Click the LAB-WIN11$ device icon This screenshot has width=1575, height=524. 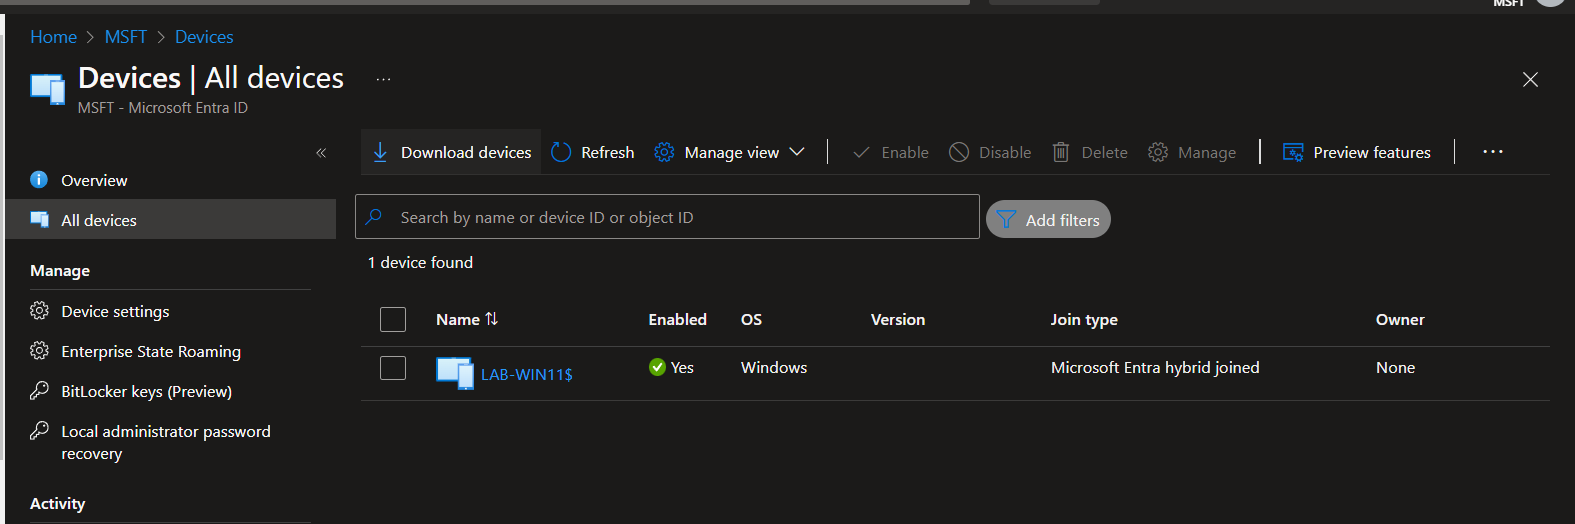(455, 373)
